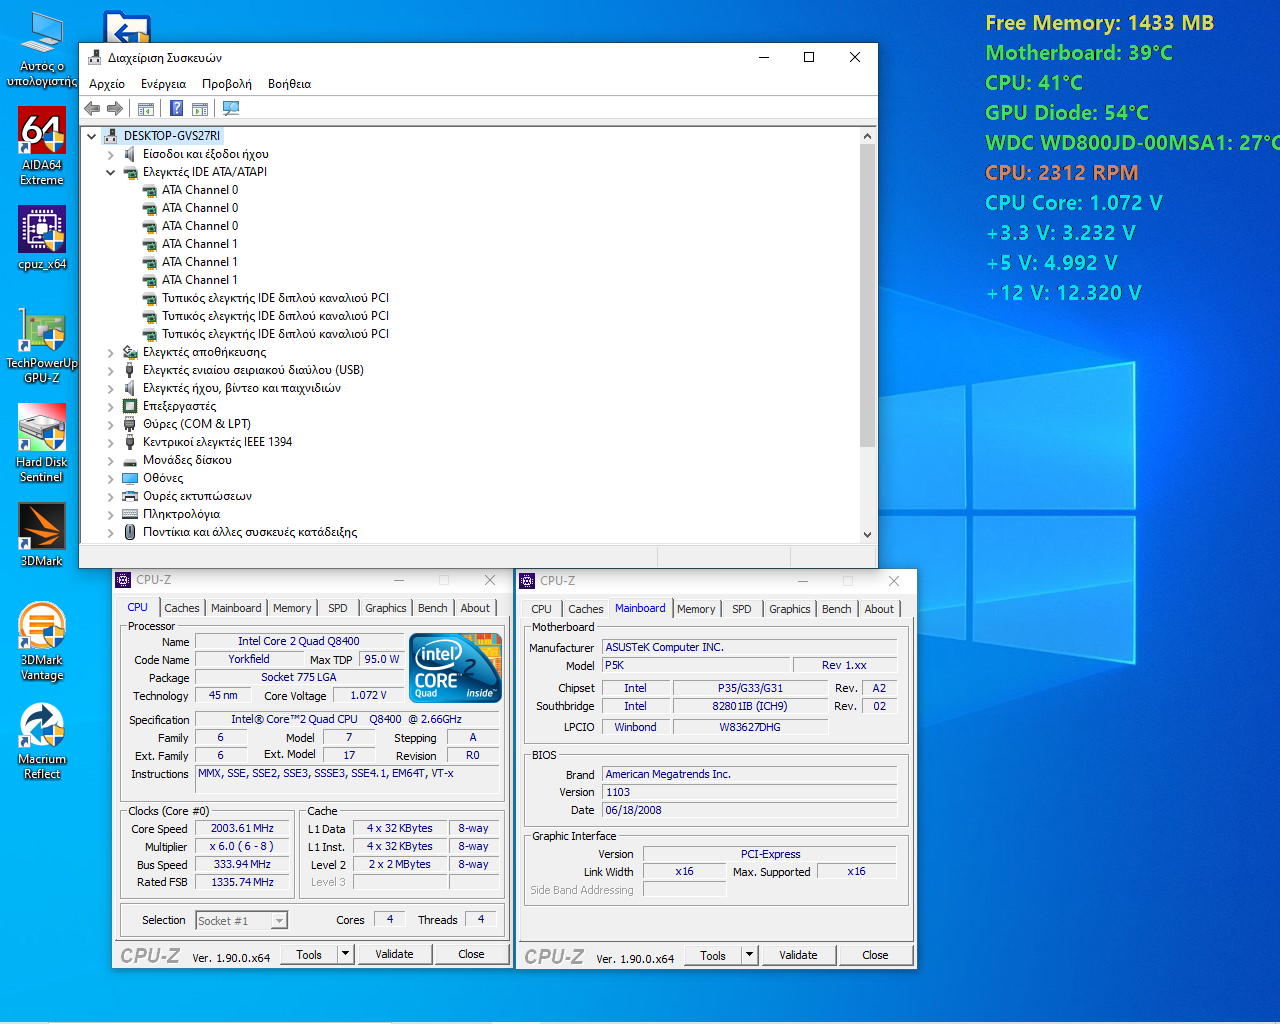Switch to SPD tab in CPU-Z Processor window

(x=338, y=608)
